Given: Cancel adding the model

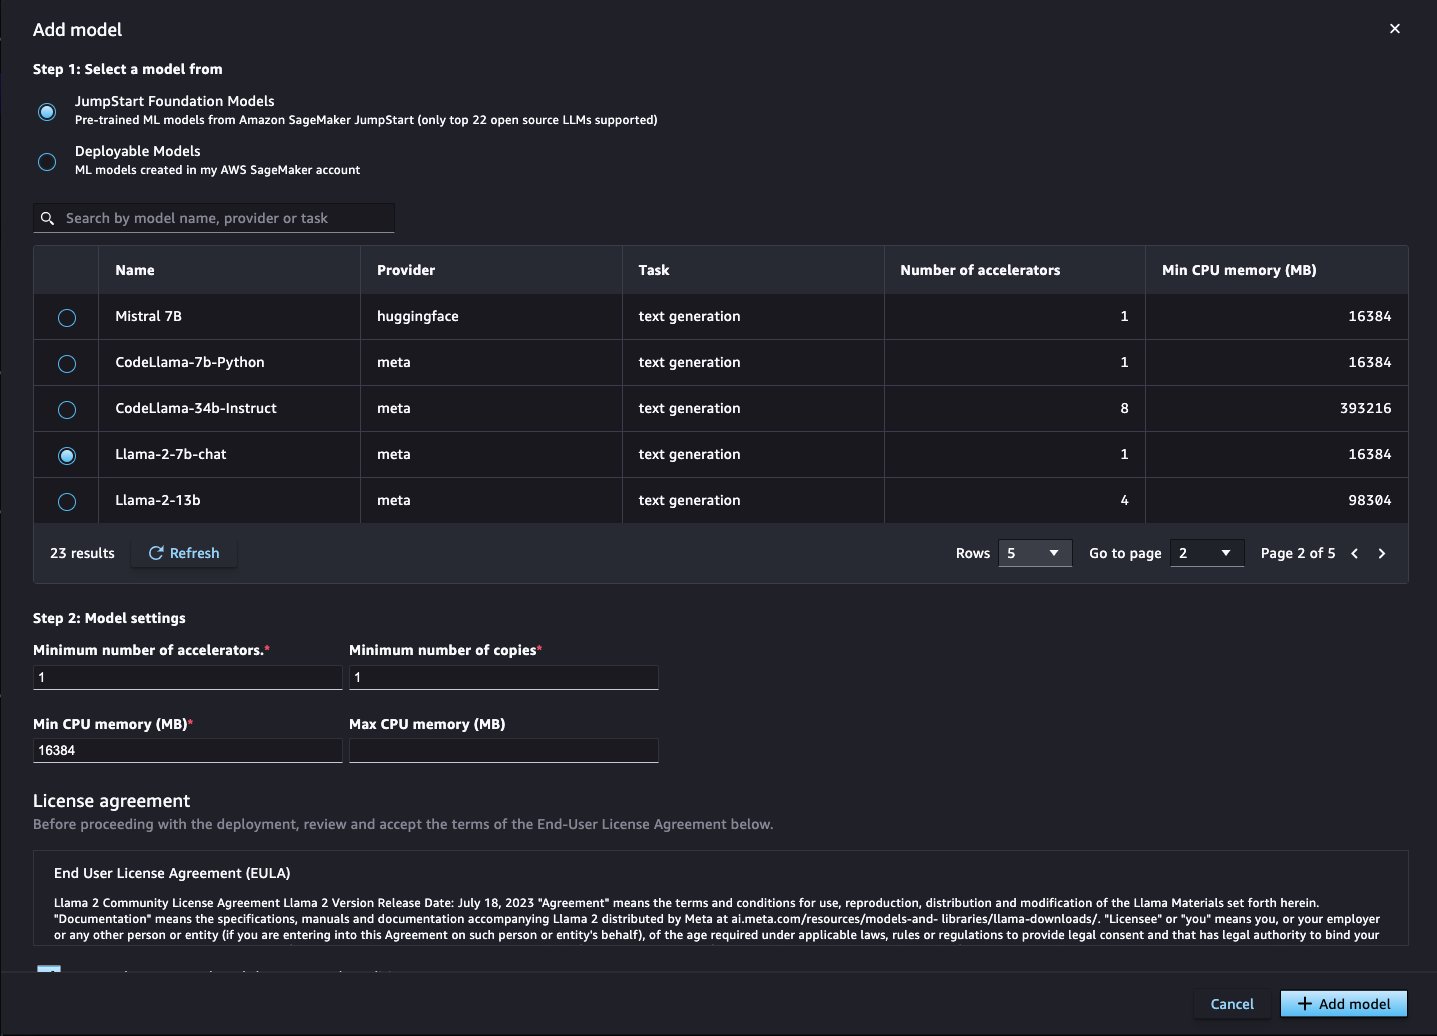Looking at the screenshot, I should [x=1232, y=1004].
